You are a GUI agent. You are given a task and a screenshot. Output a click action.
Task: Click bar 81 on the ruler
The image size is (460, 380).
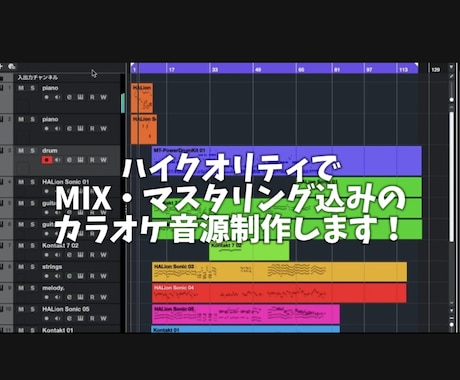(x=337, y=70)
